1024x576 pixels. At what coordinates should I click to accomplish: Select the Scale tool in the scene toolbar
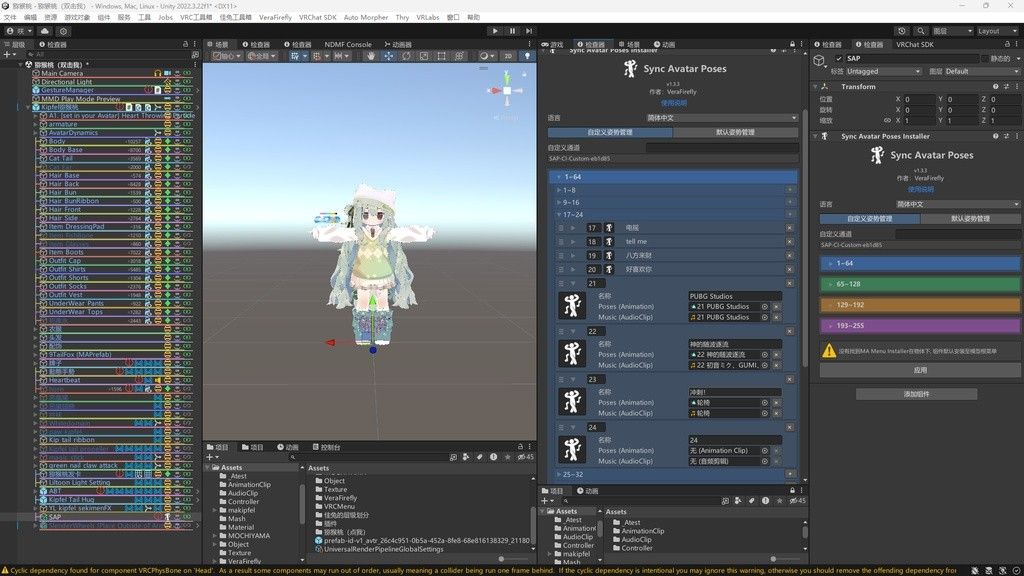point(424,56)
